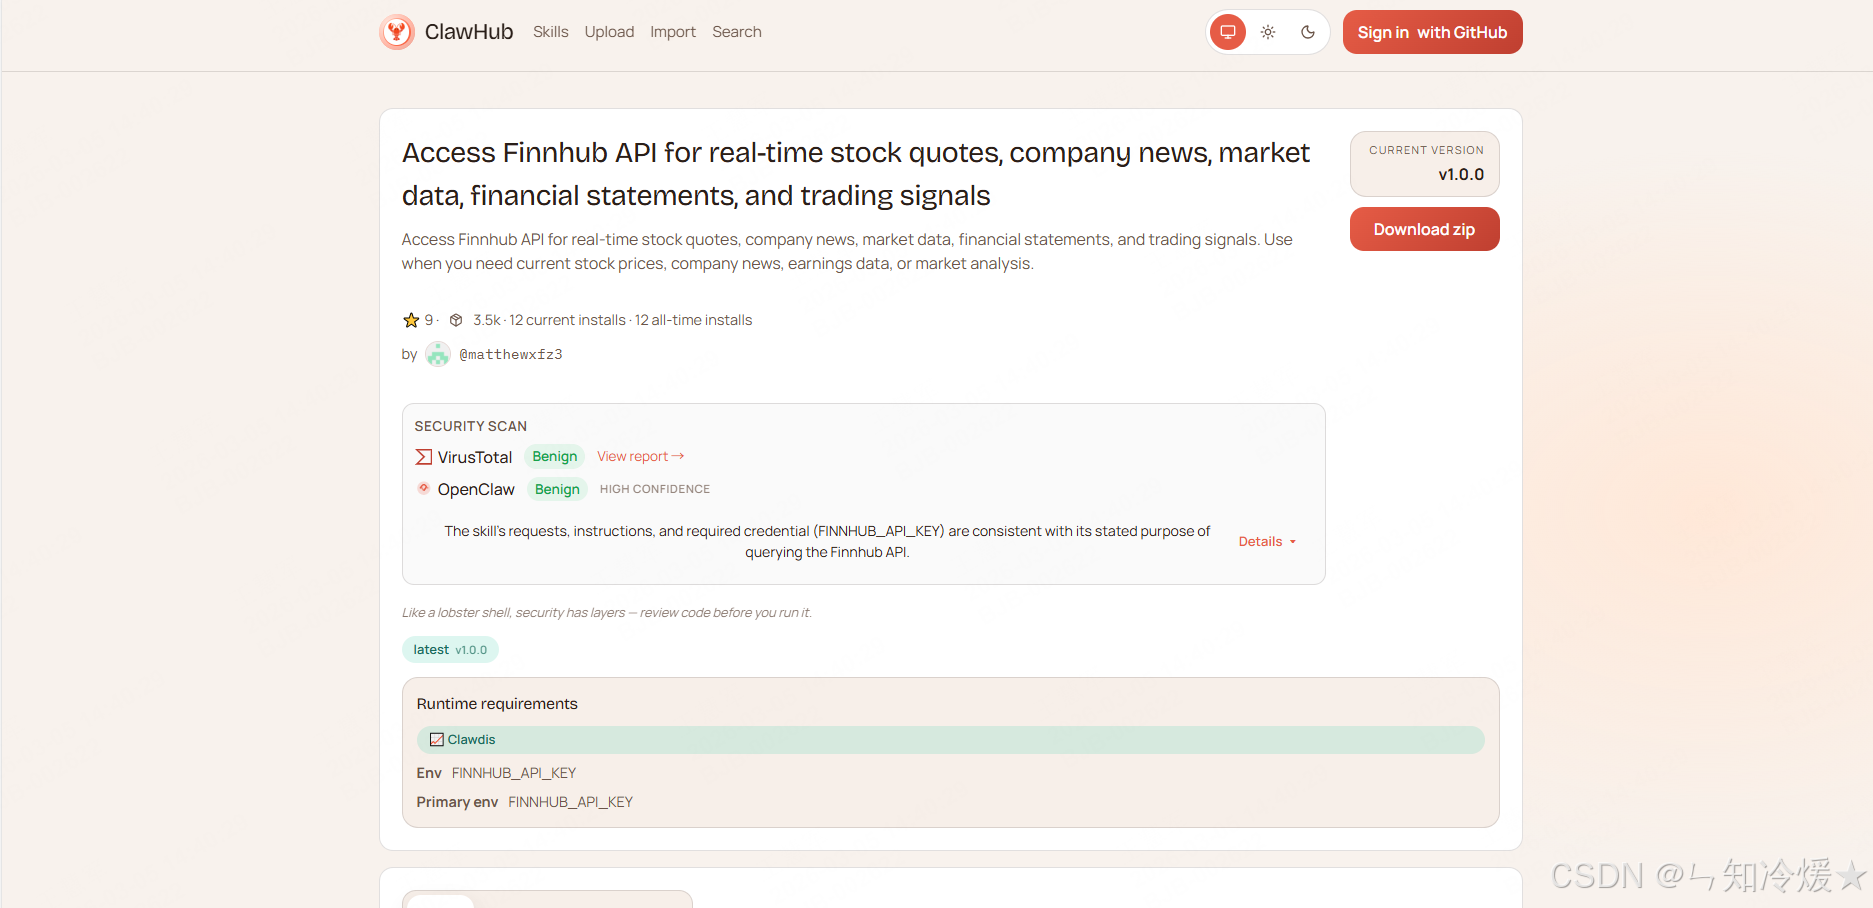Click the Clawdis requirement bar
This screenshot has width=1873, height=908.
coord(950,740)
